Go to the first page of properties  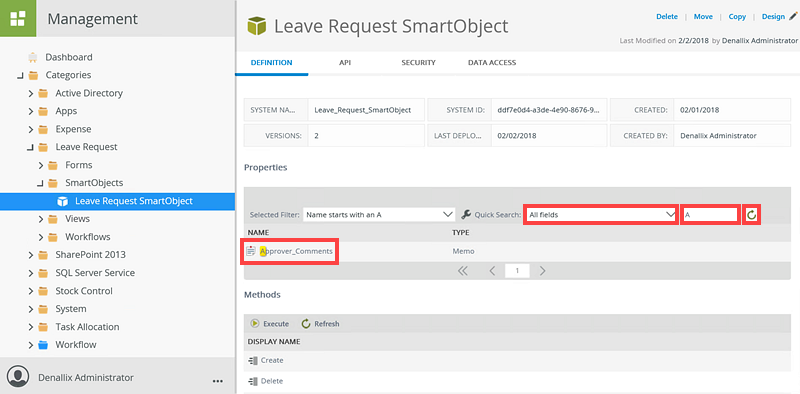[463, 271]
